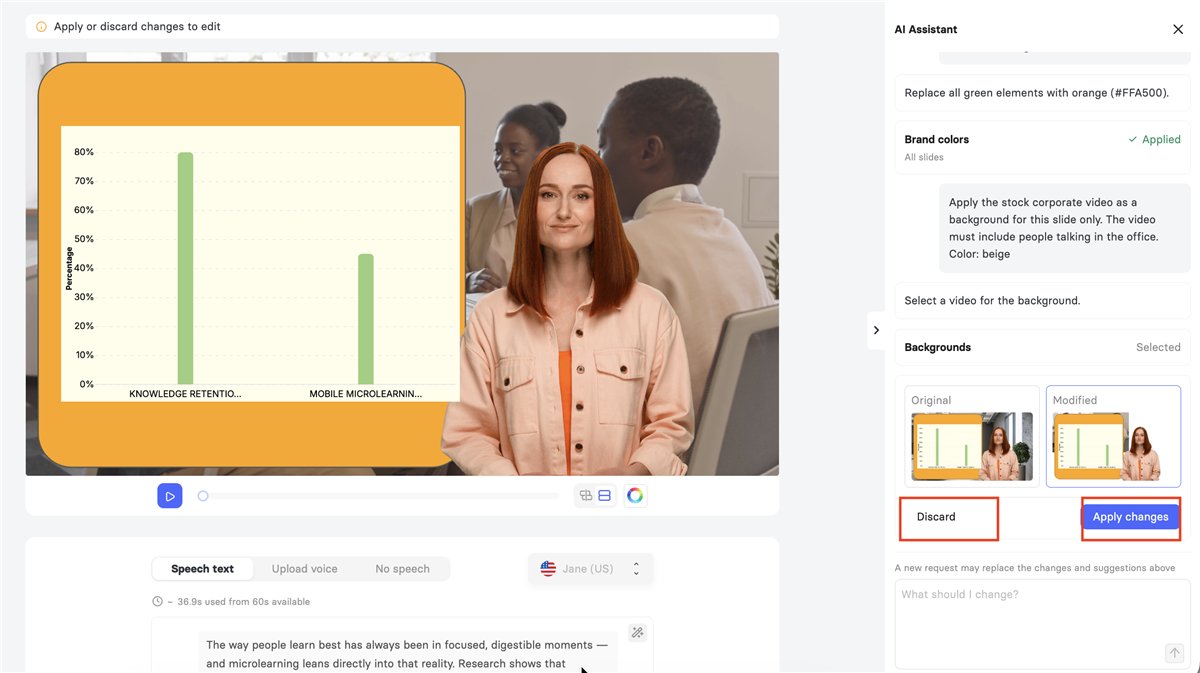Select the Speech text tab

(x=202, y=569)
